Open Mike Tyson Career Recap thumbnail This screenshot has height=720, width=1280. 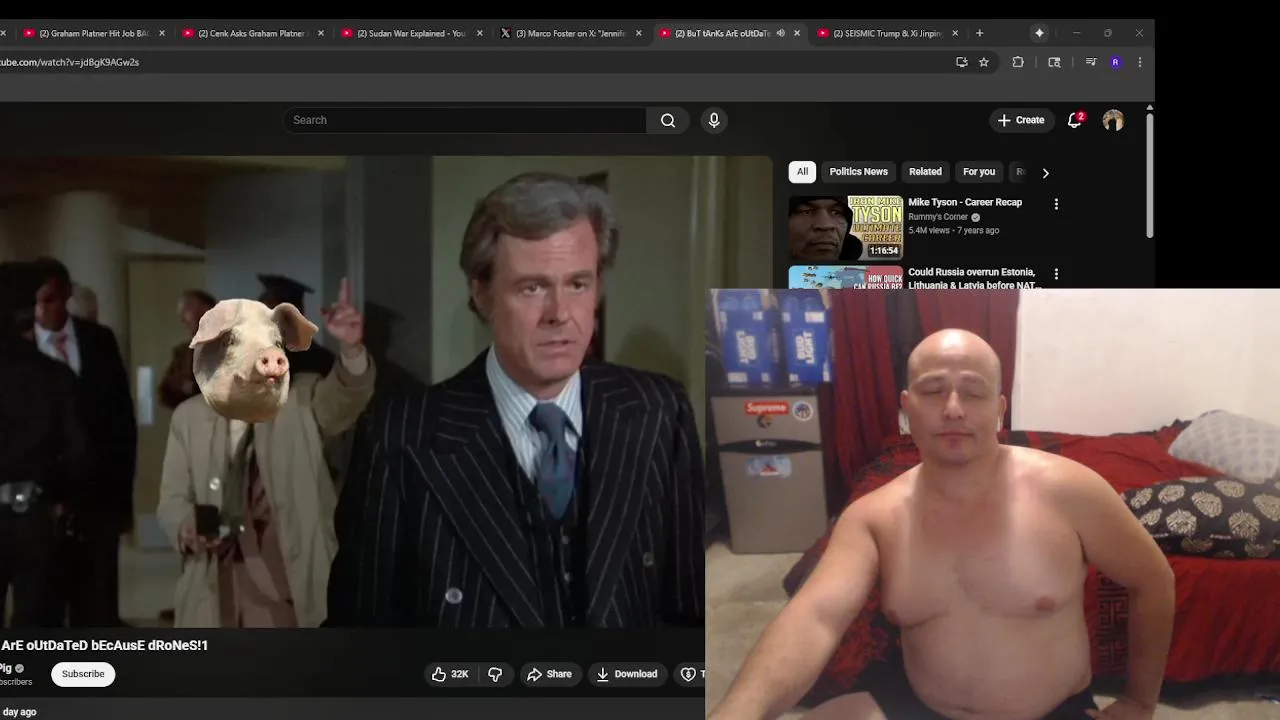pyautogui.click(x=846, y=228)
